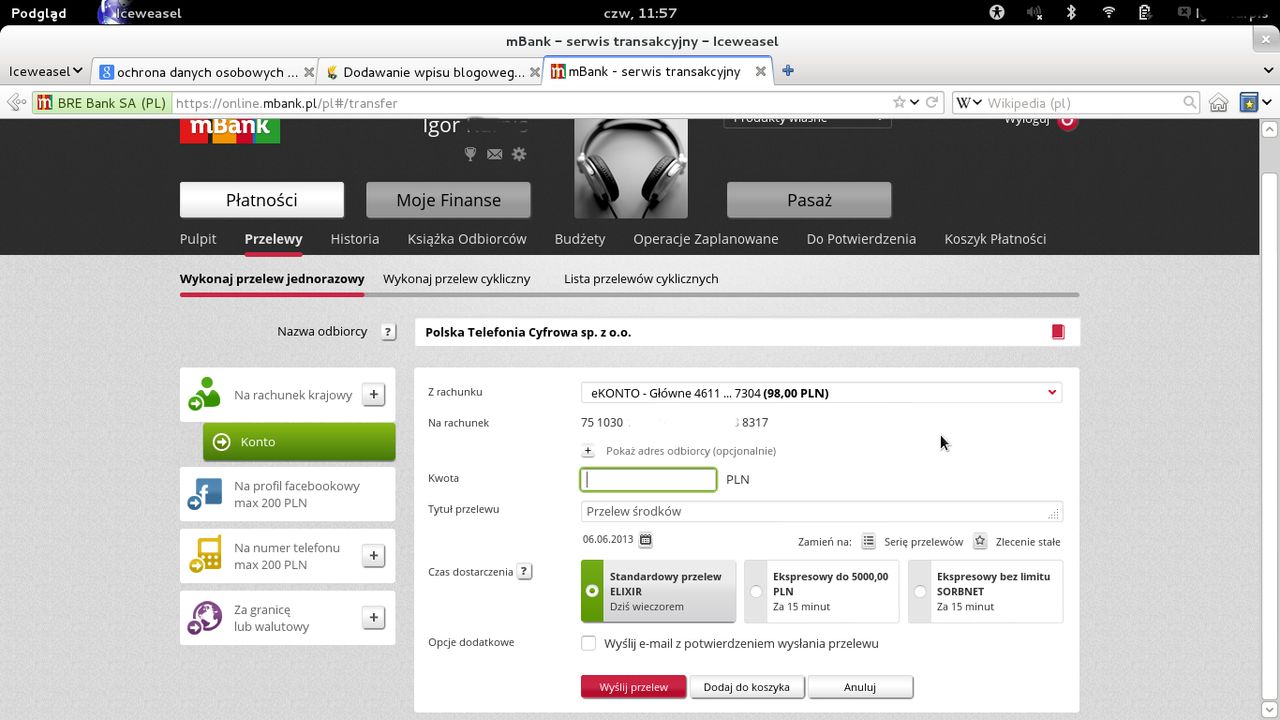
Task: Open Wikipedia search engine dropdown
Action: tap(969, 102)
